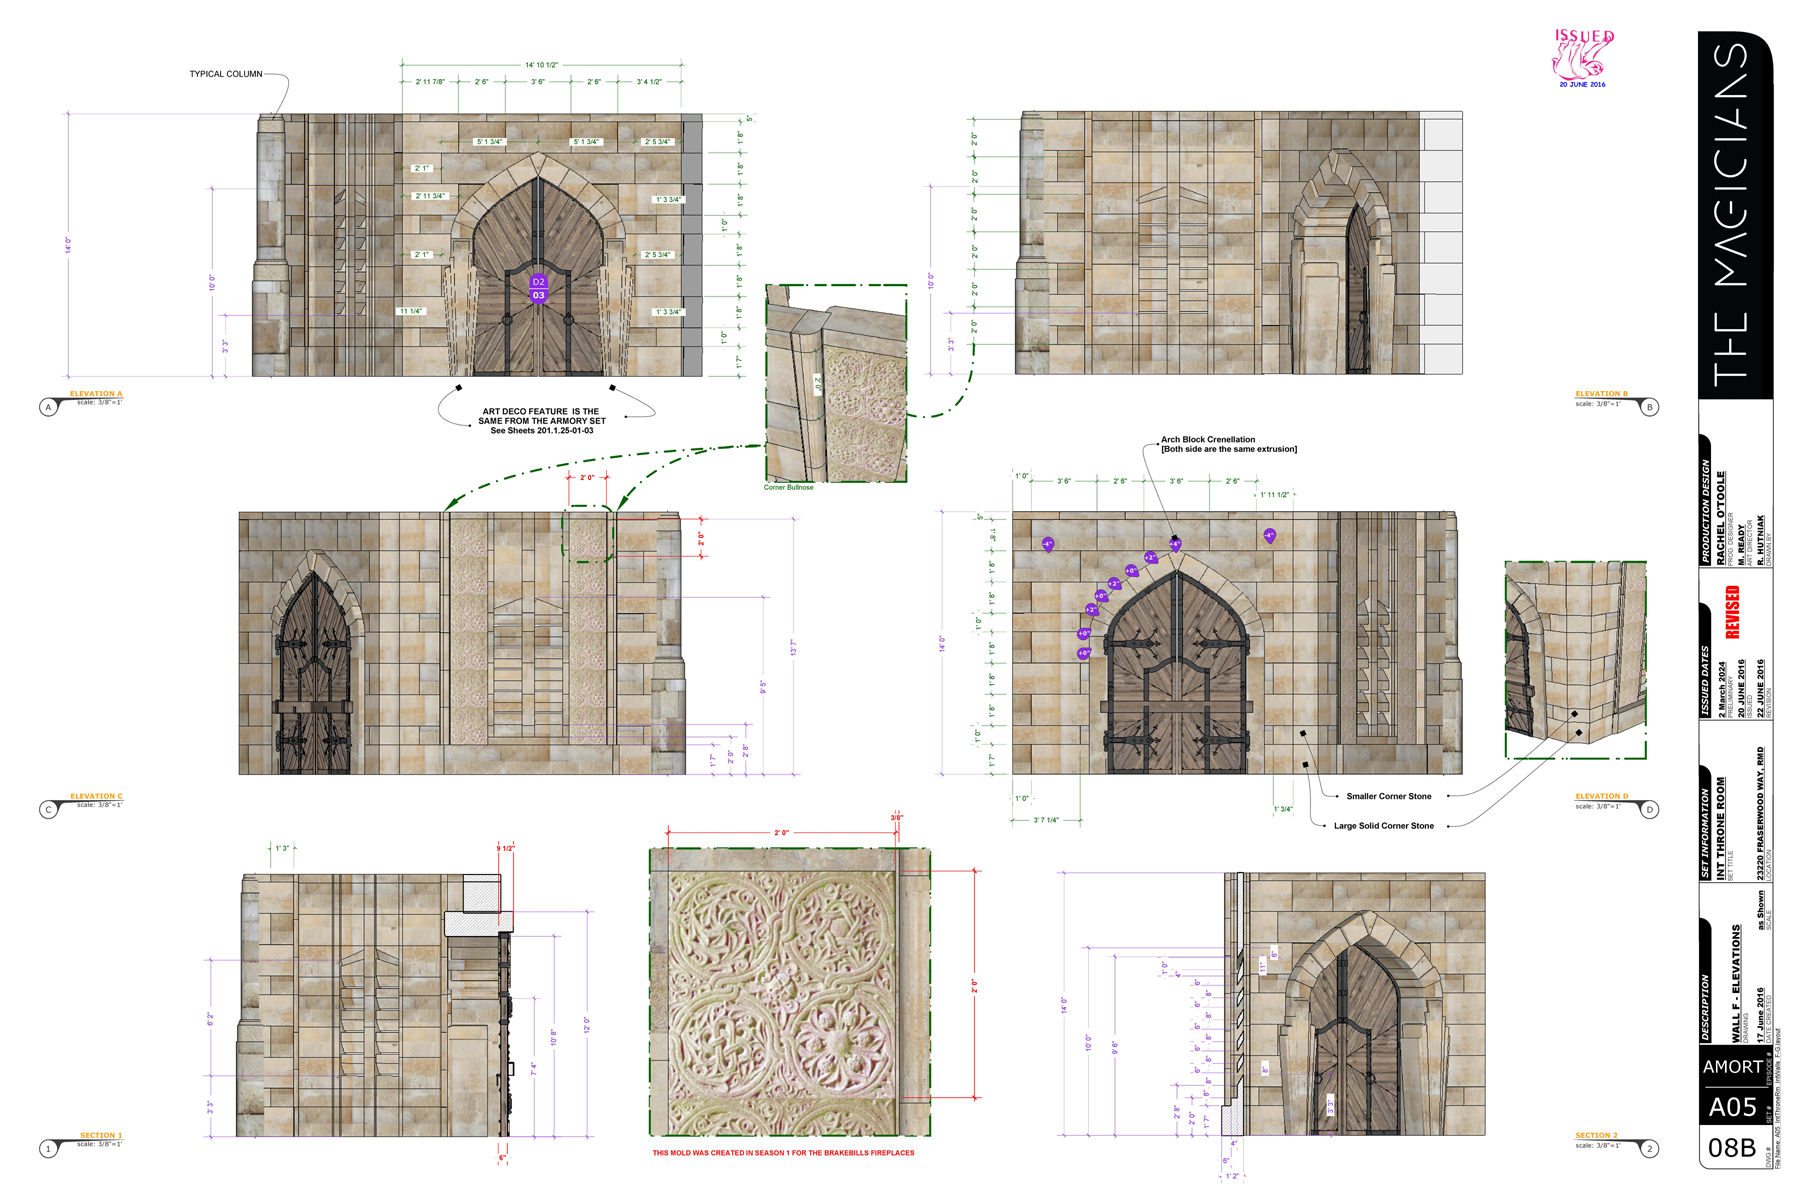Click the Smaller Corner Stone label
1800x1200 pixels.
point(1388,796)
